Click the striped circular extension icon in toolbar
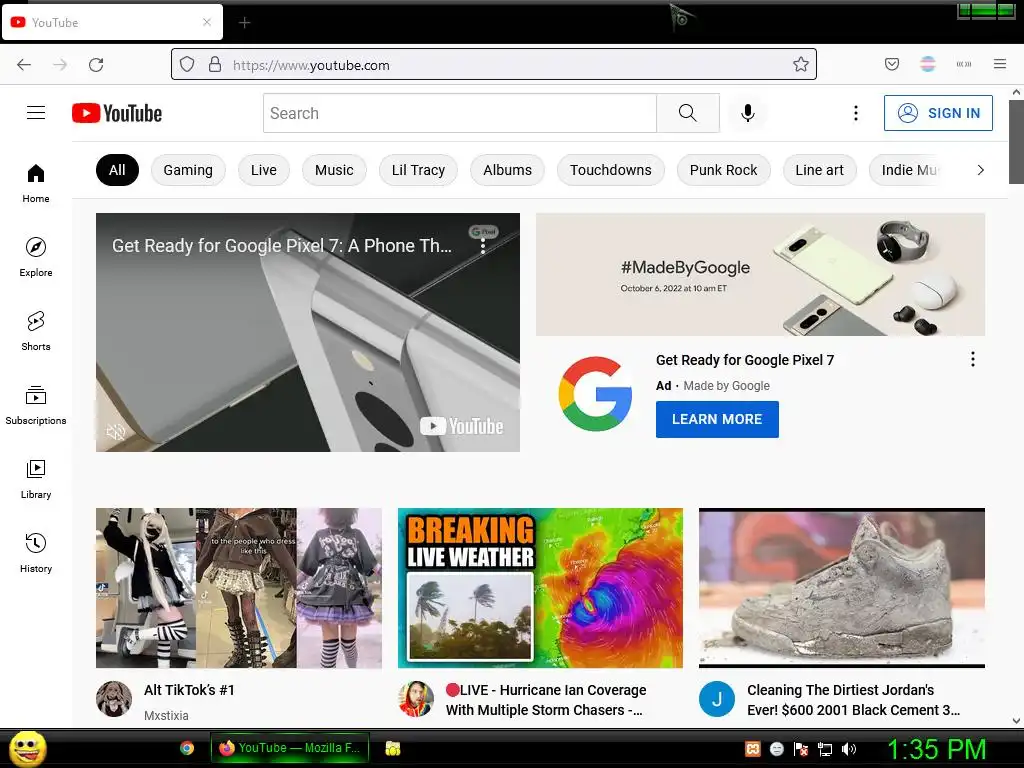The width and height of the screenshot is (1024, 768). pos(928,64)
